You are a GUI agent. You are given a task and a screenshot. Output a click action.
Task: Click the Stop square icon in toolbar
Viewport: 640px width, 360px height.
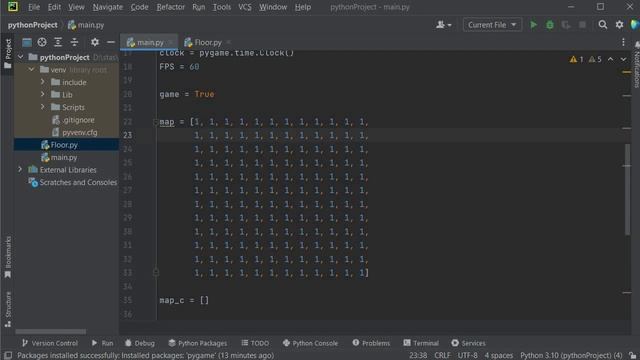(582, 25)
